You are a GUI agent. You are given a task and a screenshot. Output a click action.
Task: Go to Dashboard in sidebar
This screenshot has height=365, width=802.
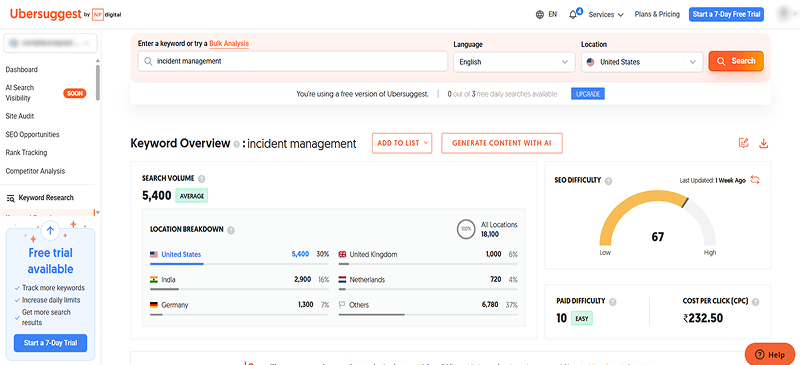[x=21, y=70]
